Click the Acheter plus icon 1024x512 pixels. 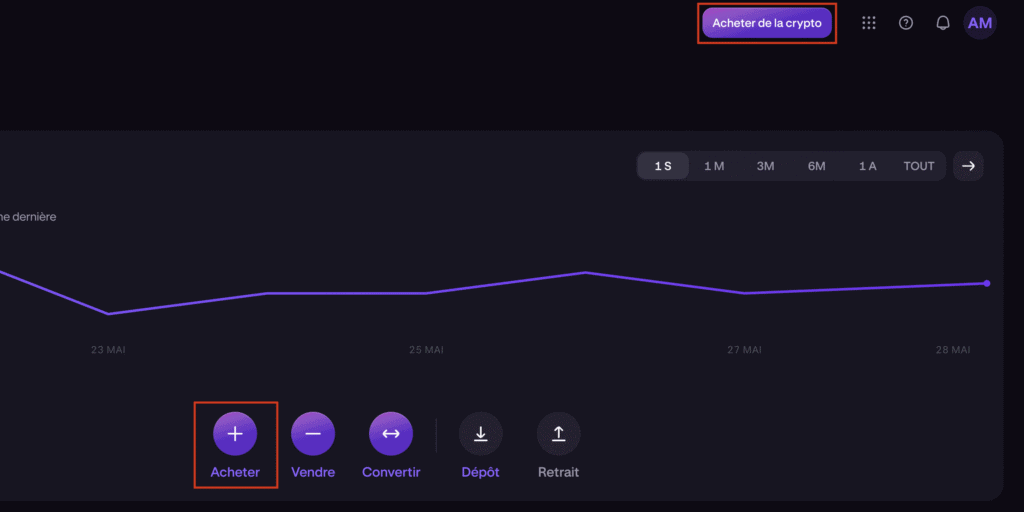(235, 434)
